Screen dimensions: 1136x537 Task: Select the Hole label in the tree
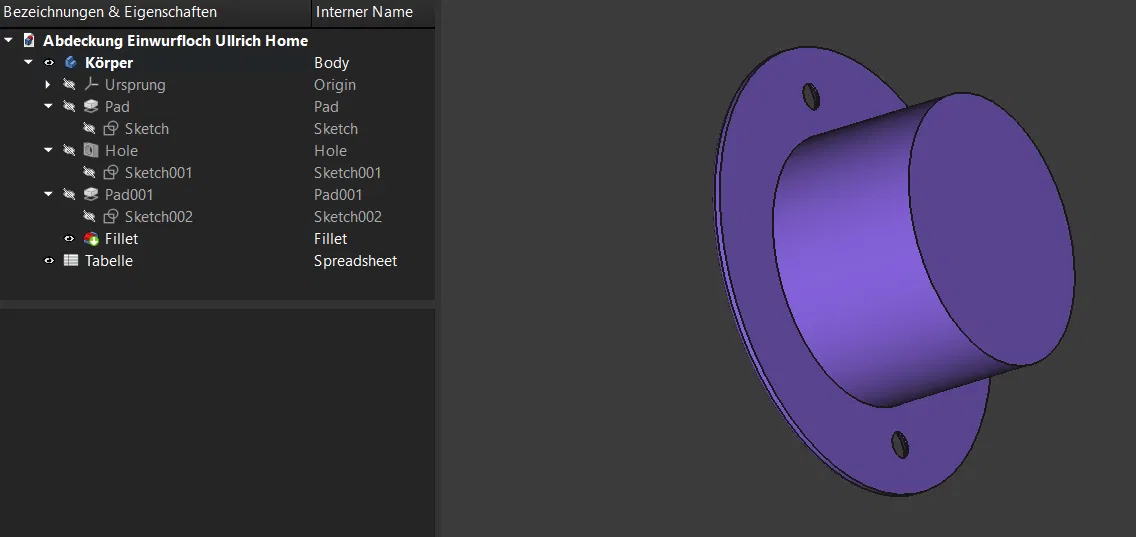coord(121,151)
